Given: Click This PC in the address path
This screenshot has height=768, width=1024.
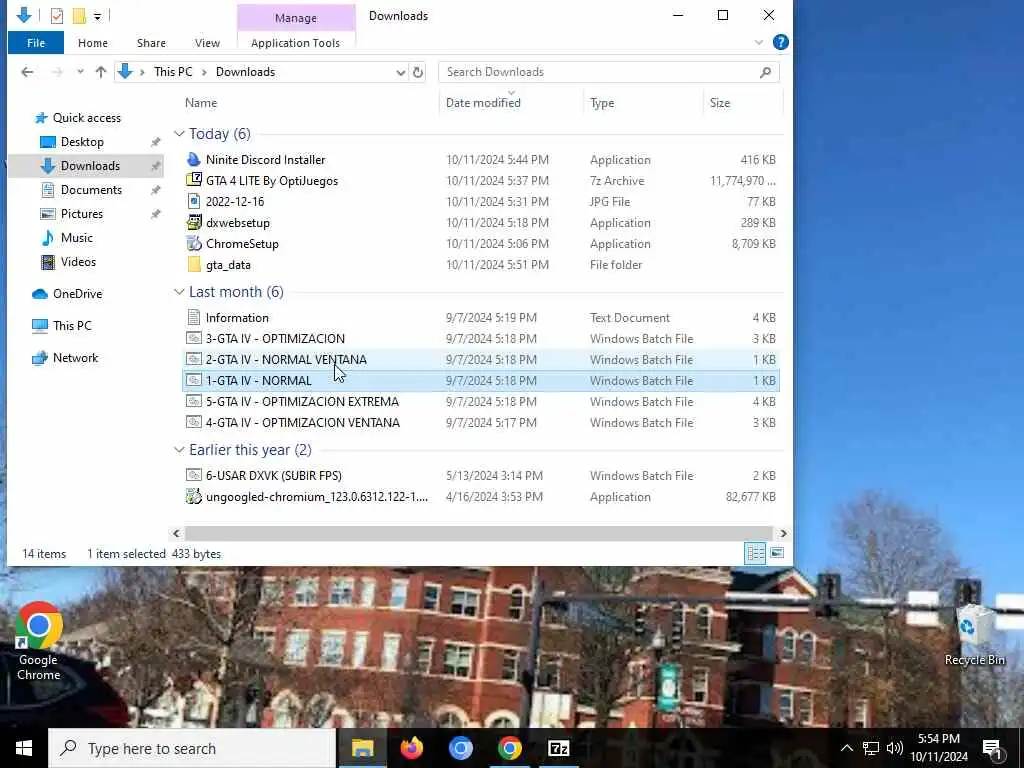Looking at the screenshot, I should pos(173,72).
